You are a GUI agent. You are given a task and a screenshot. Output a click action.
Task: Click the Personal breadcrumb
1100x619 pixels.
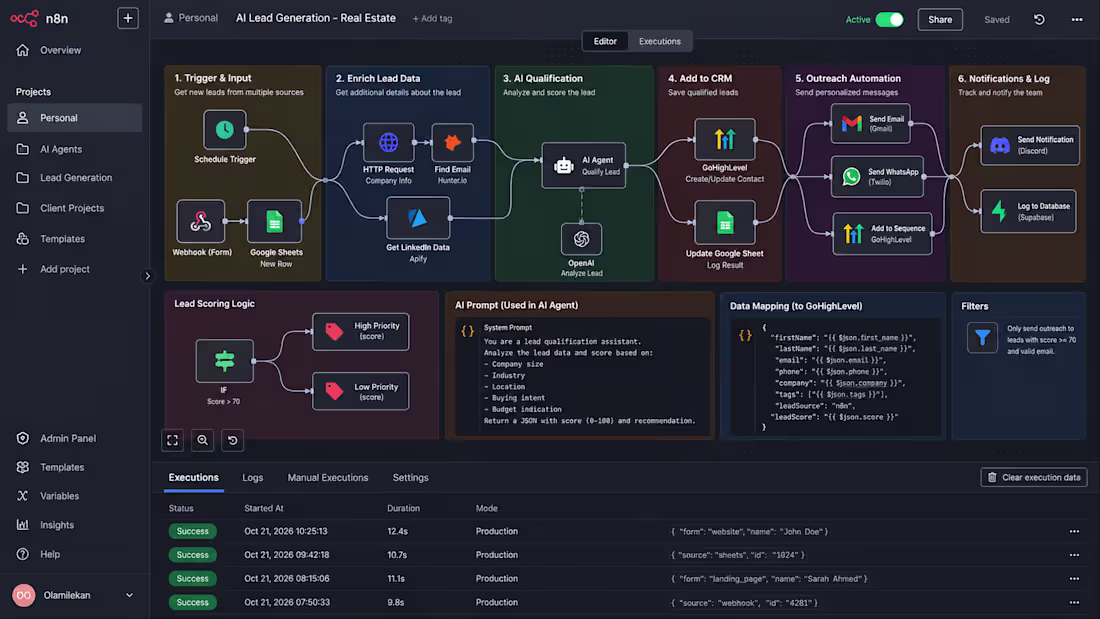191,18
